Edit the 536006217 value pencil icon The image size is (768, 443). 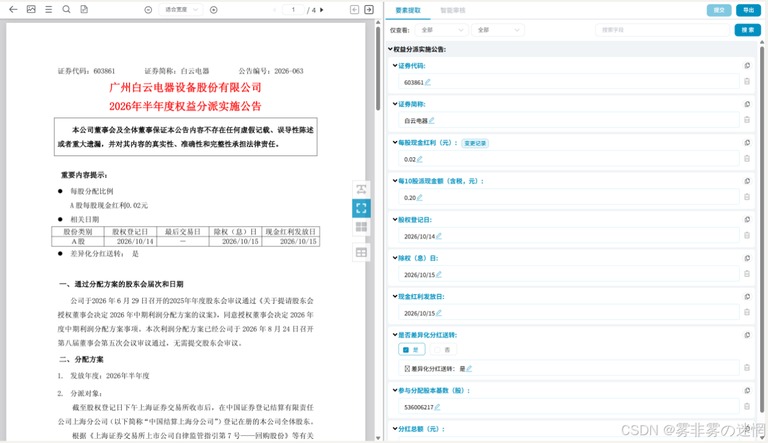[437, 407]
